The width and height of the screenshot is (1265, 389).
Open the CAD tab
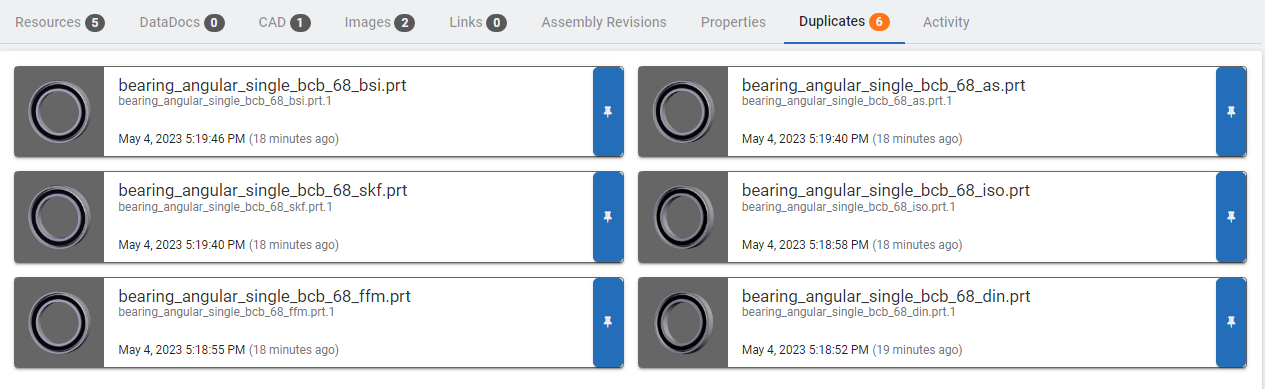coord(284,22)
